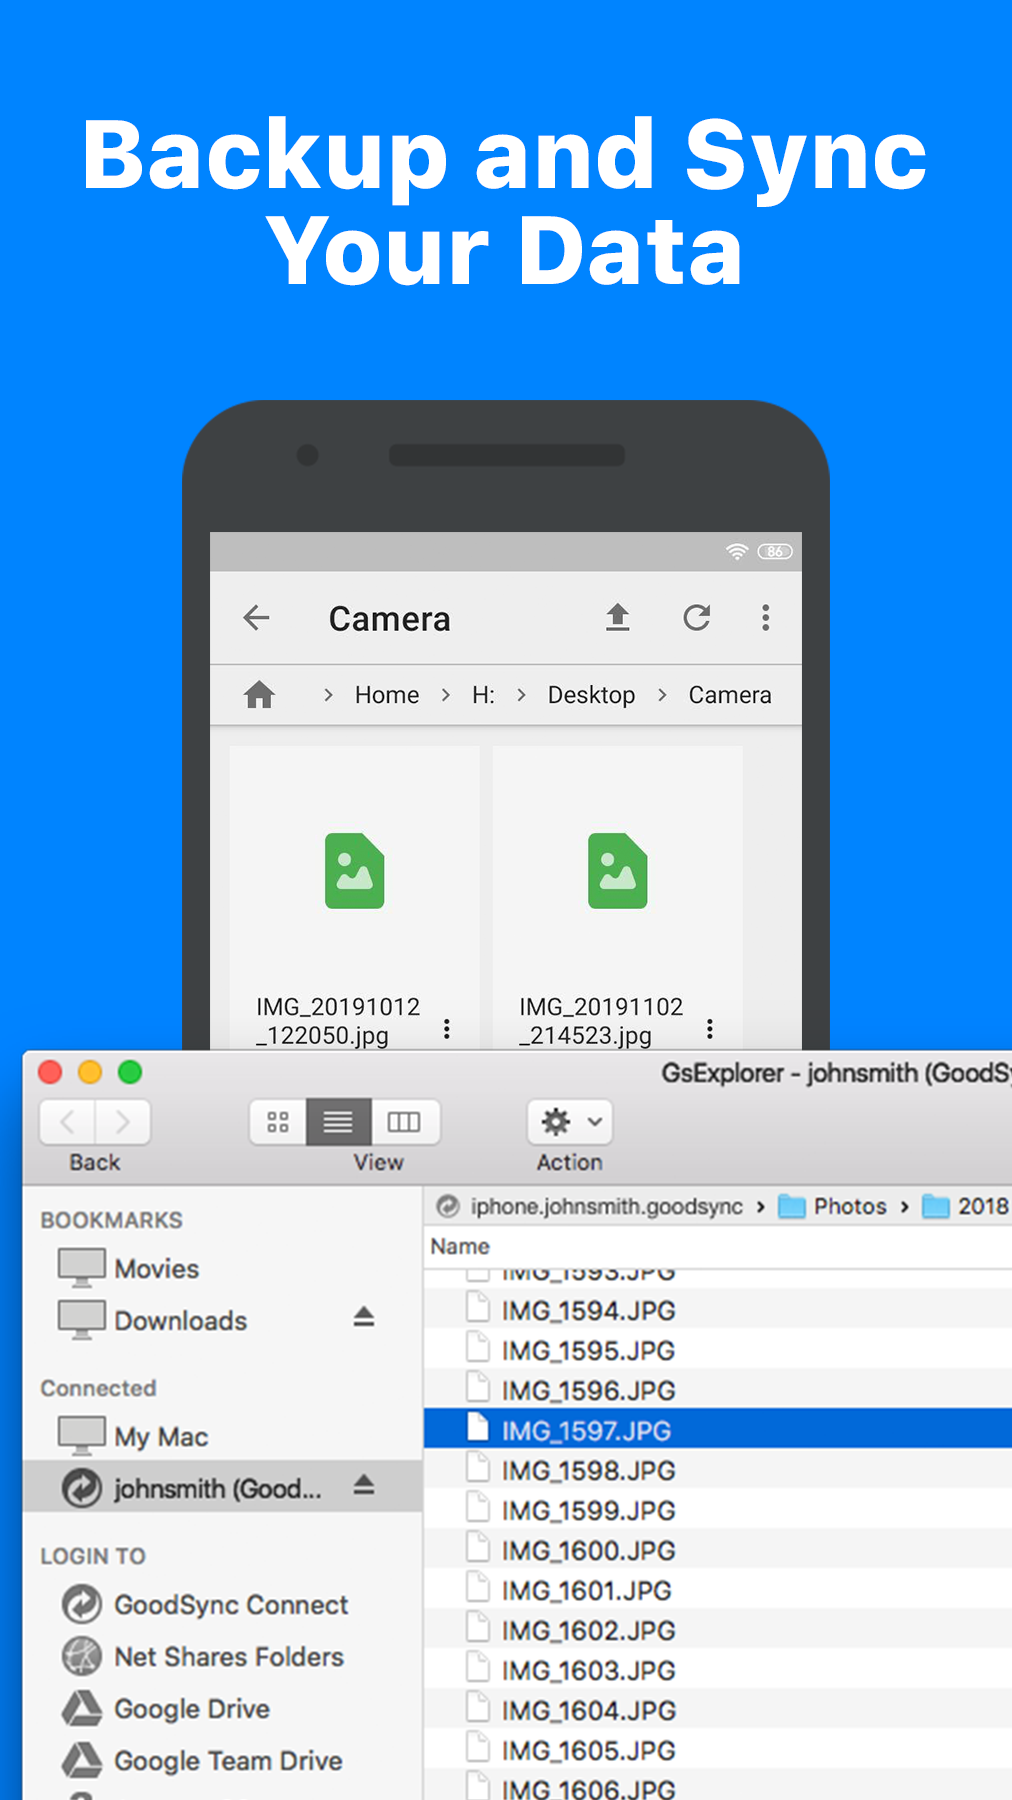Select the file IMG_1600.JPG
This screenshot has width=1012, height=1800.
[588, 1551]
